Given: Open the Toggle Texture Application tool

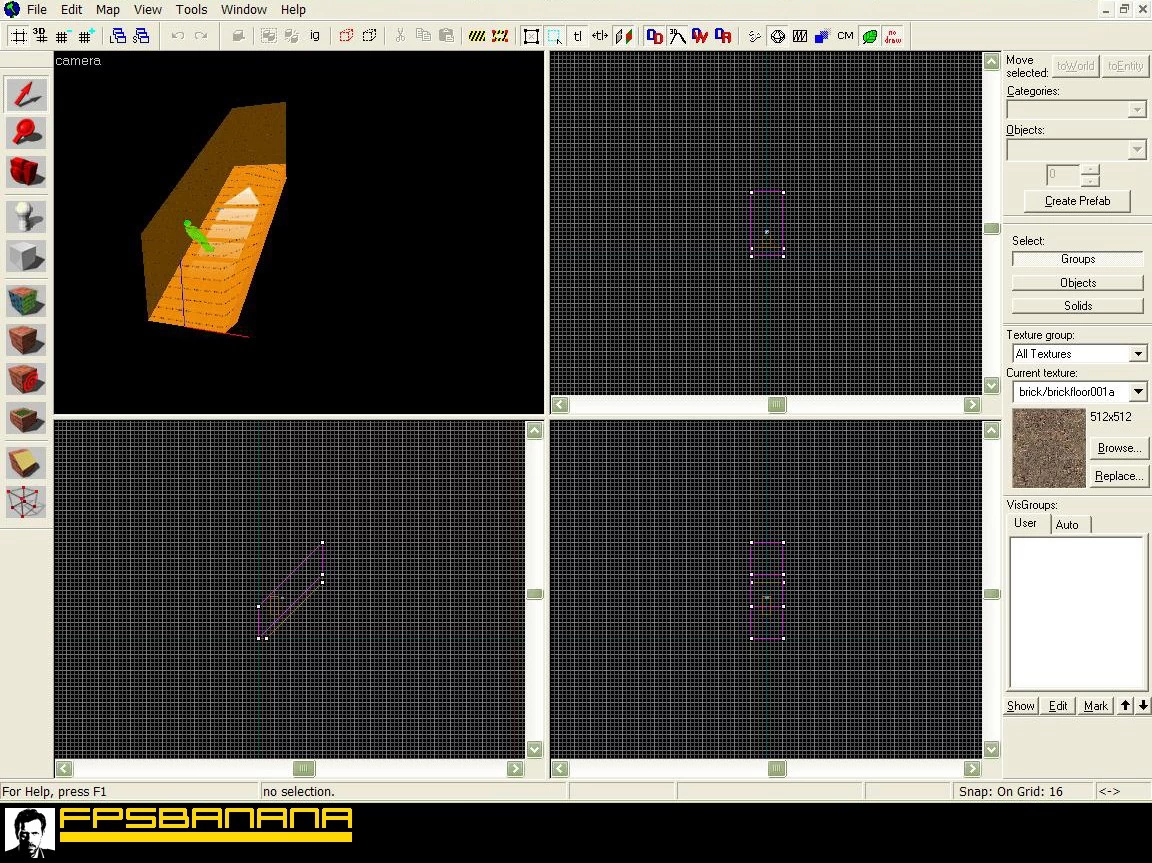Looking at the screenshot, I should (26, 301).
